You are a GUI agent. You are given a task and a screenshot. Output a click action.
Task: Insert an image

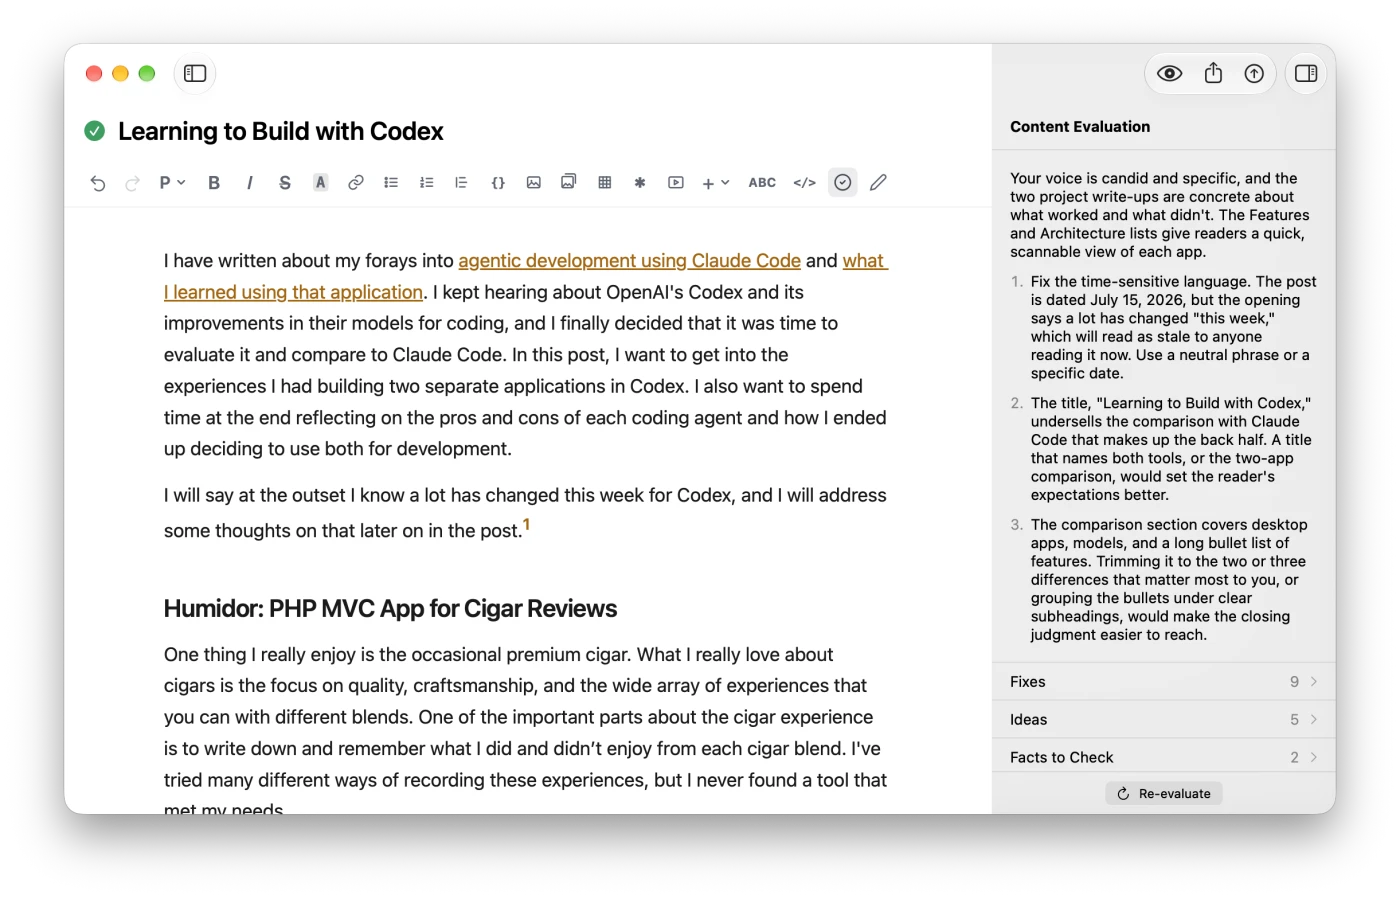534,183
